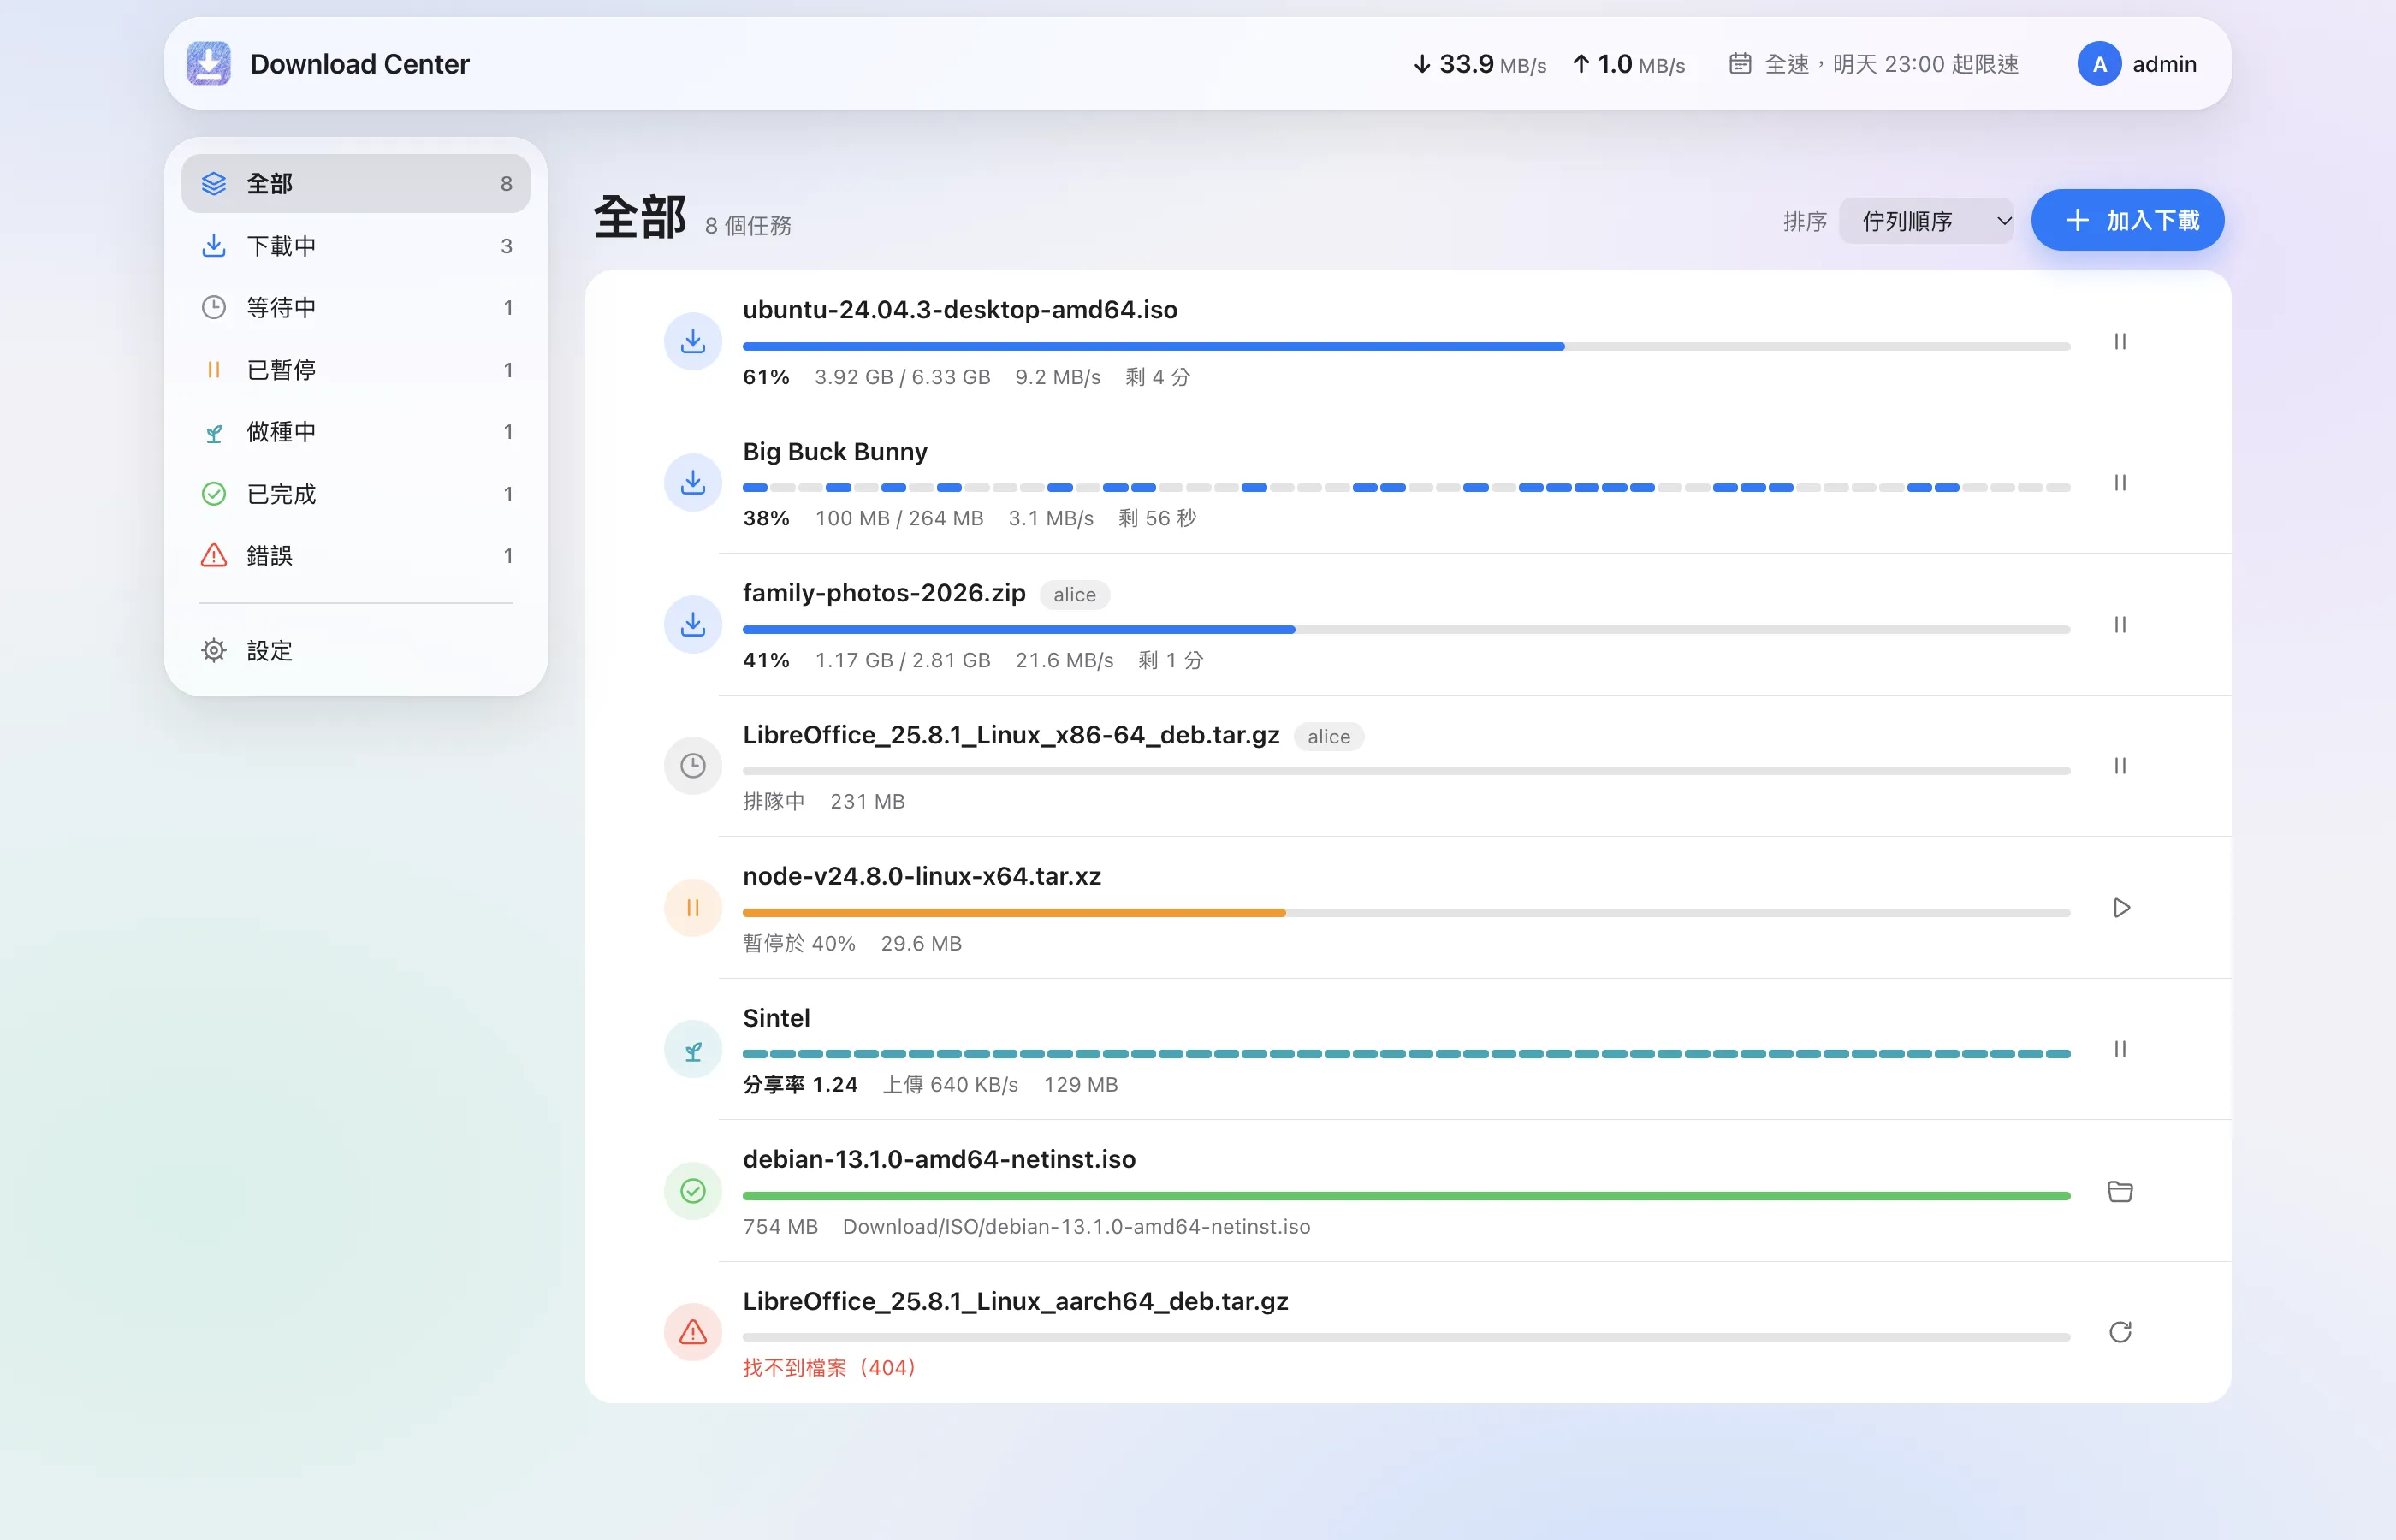Show the 已暫停 tasks

(x=356, y=370)
